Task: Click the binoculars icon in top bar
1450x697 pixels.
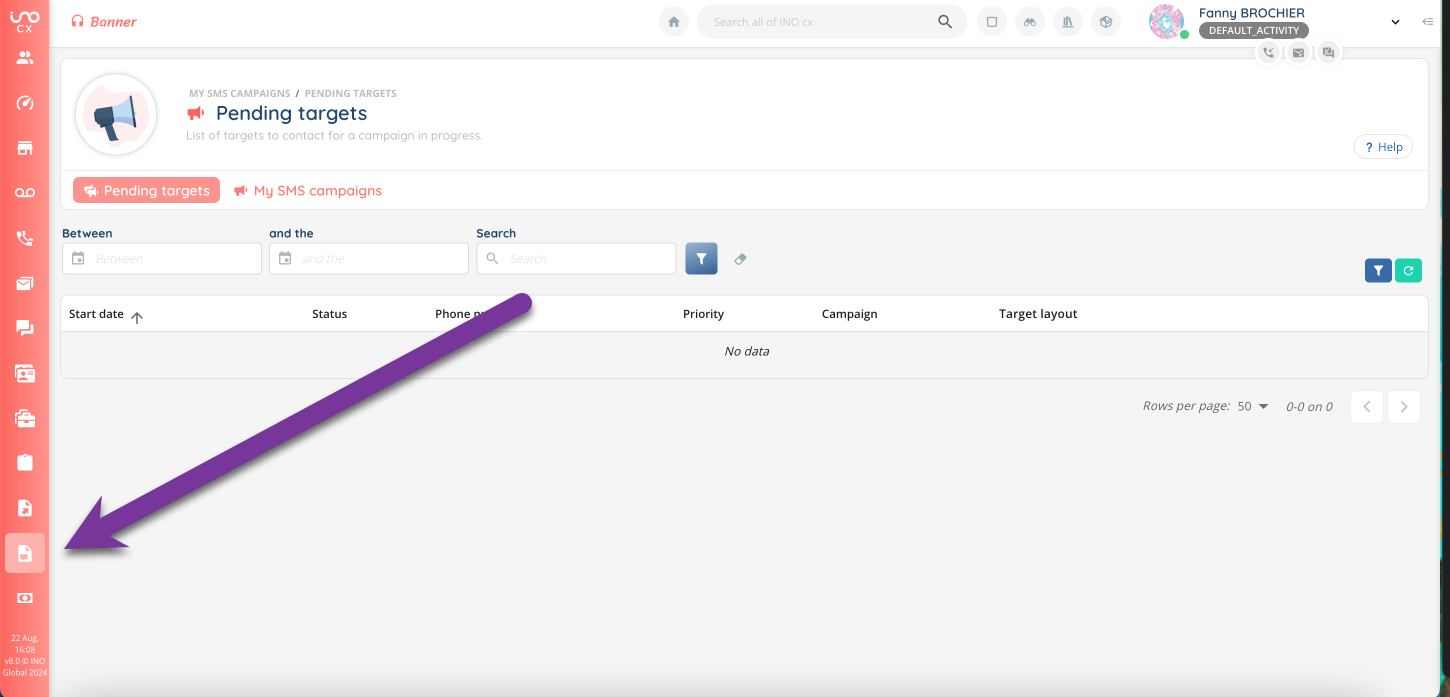Action: point(1029,22)
